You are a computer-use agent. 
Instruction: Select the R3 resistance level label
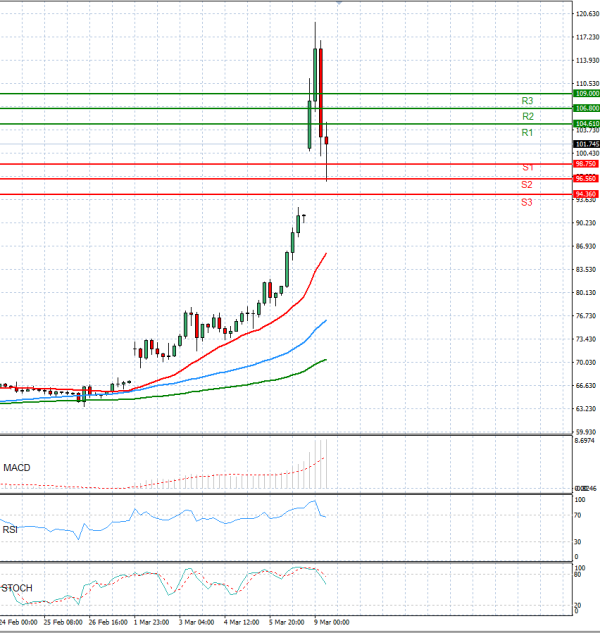[x=527, y=101]
